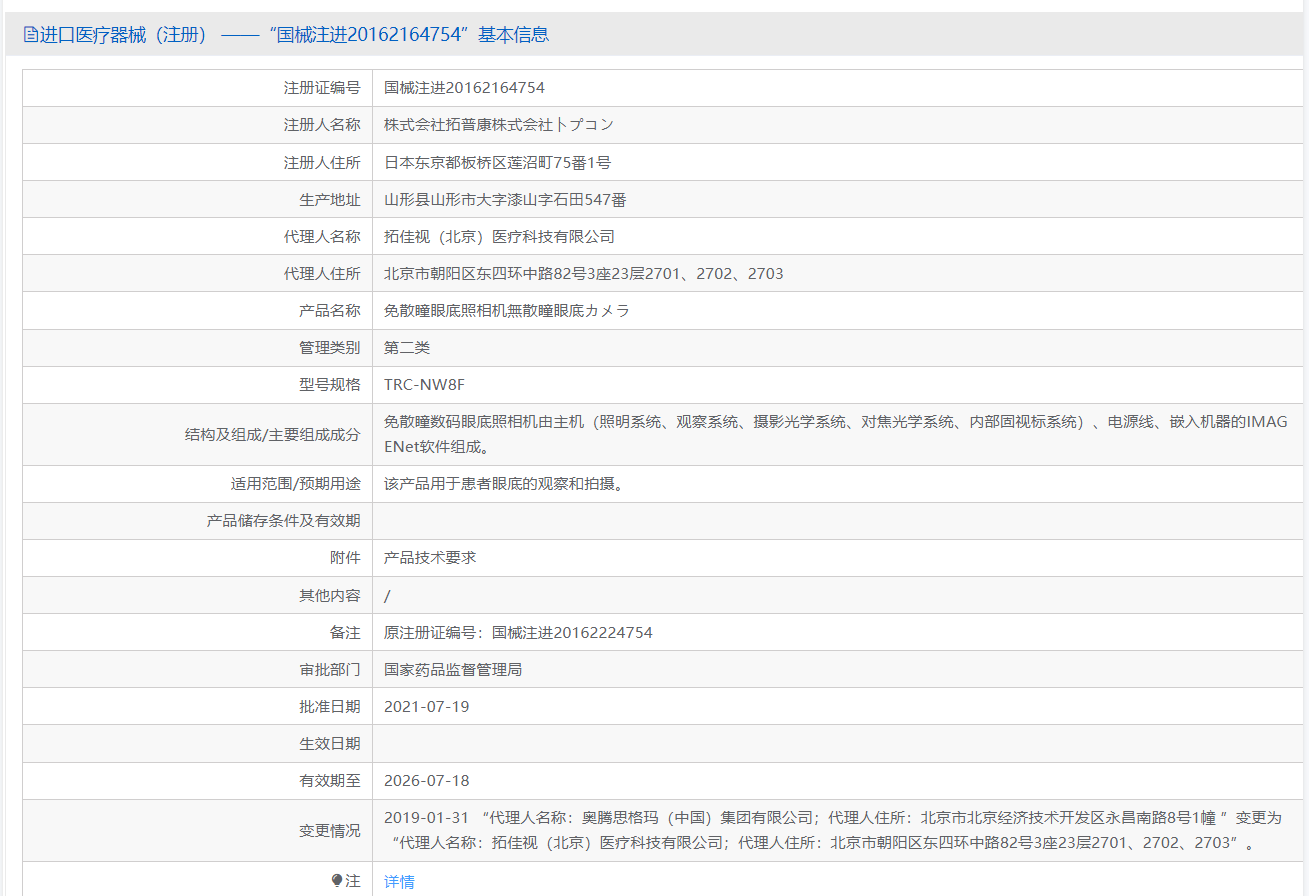Click the agent address 北京市朝阳区东四环中路82号 value
This screenshot has width=1309, height=896.
(x=583, y=274)
